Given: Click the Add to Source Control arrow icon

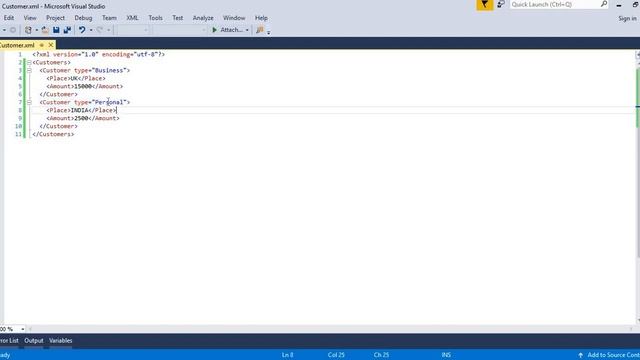Looking at the screenshot, I should coord(580,355).
